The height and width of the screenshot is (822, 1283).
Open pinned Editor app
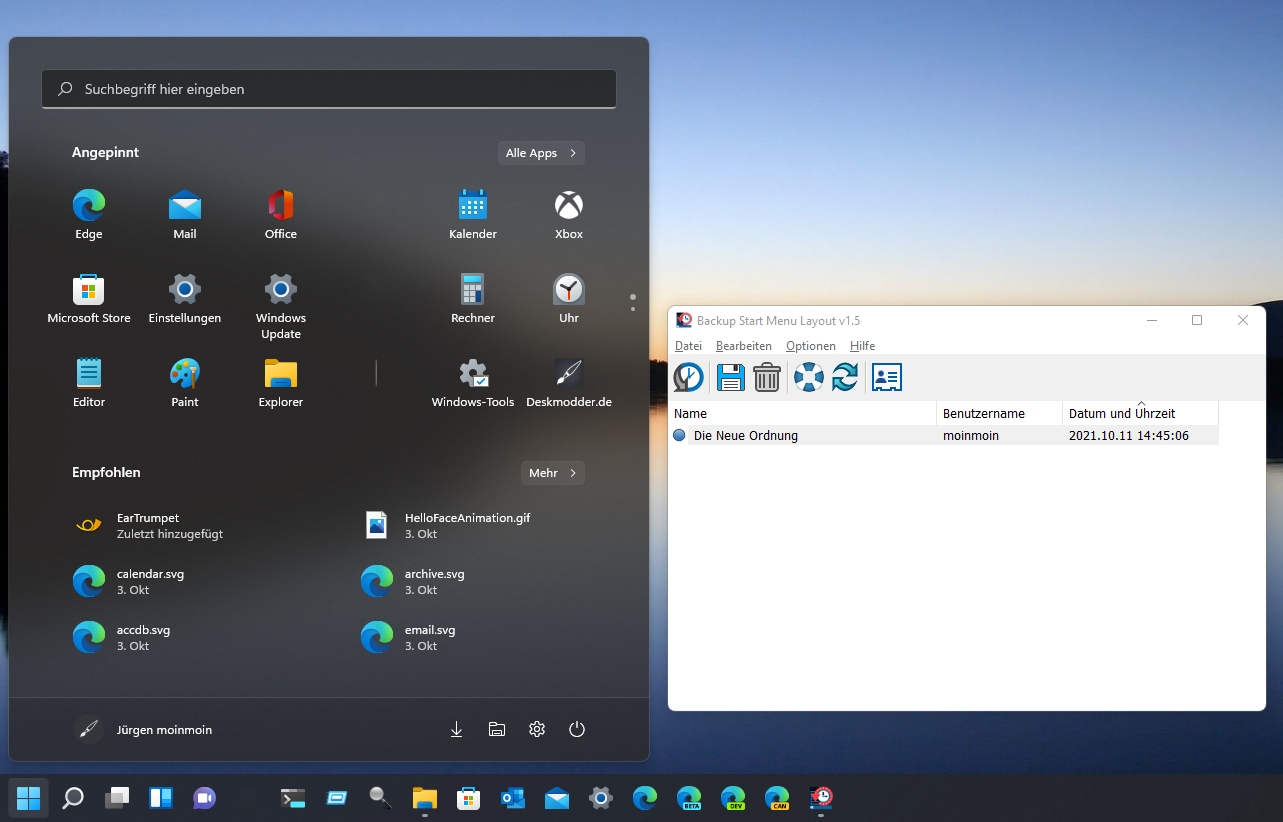89,383
